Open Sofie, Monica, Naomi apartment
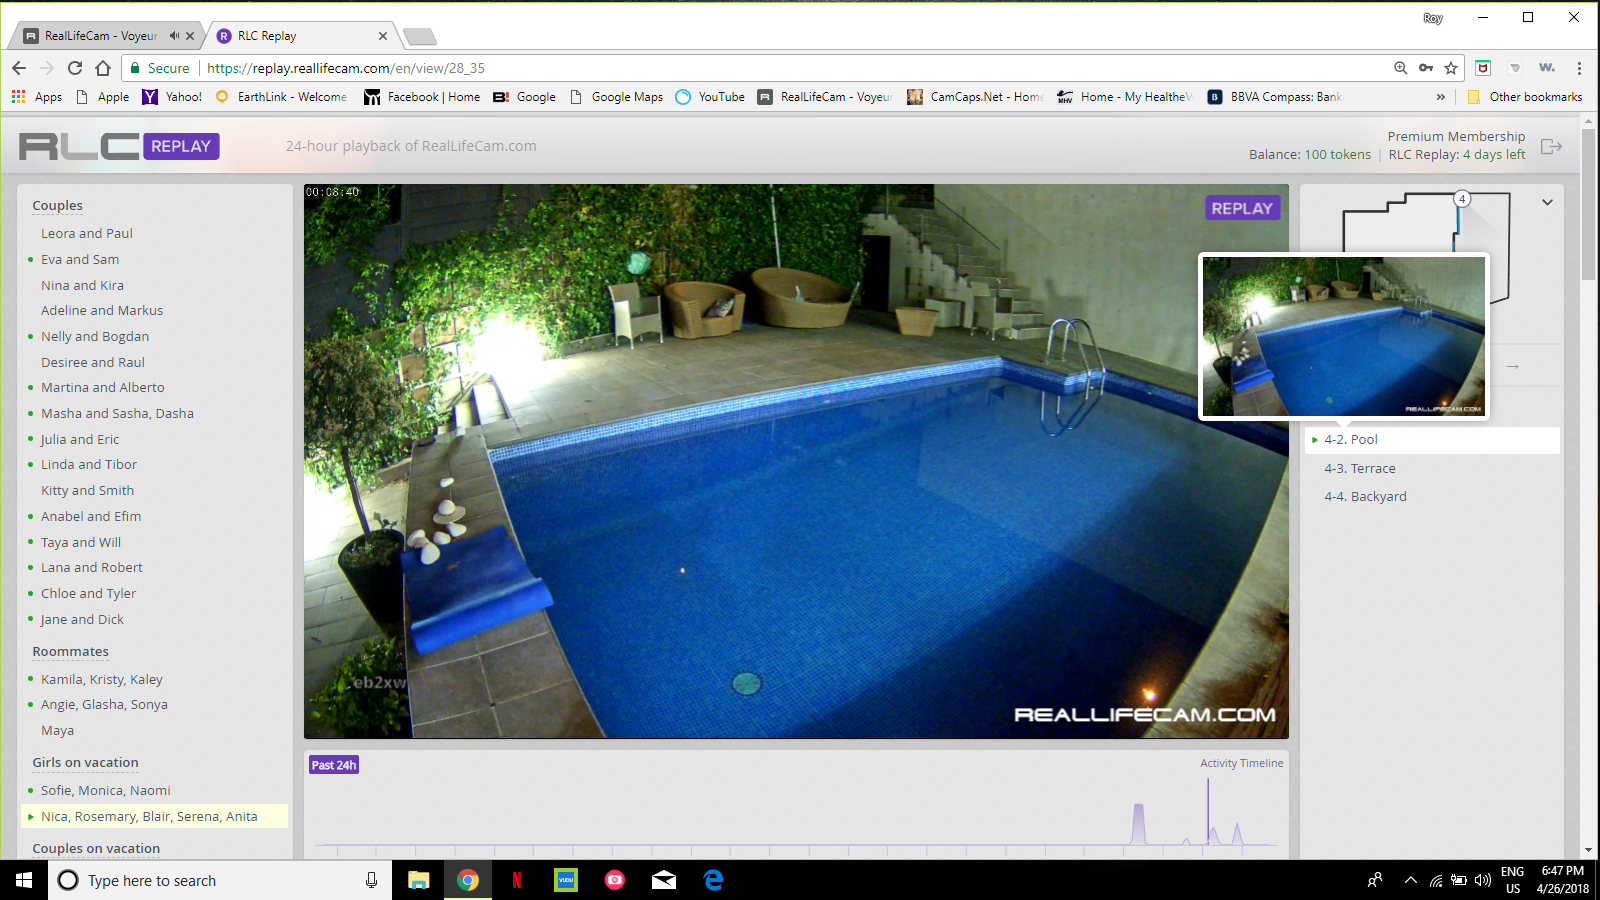 point(106,791)
